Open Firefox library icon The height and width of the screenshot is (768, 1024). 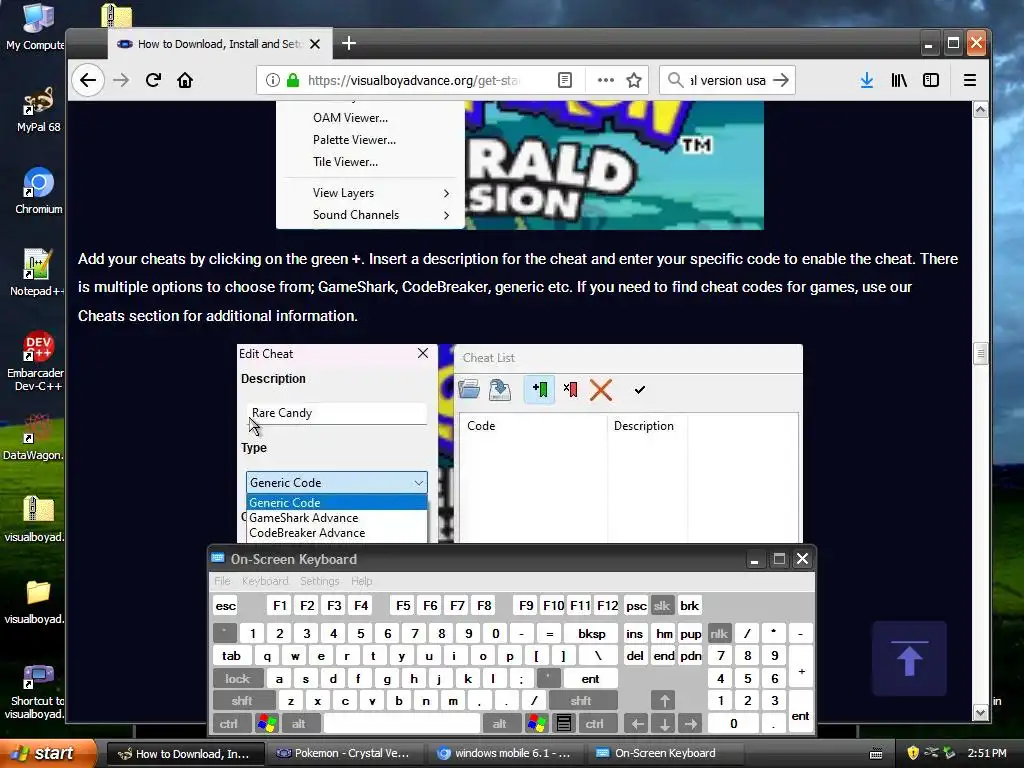pyautogui.click(x=899, y=80)
